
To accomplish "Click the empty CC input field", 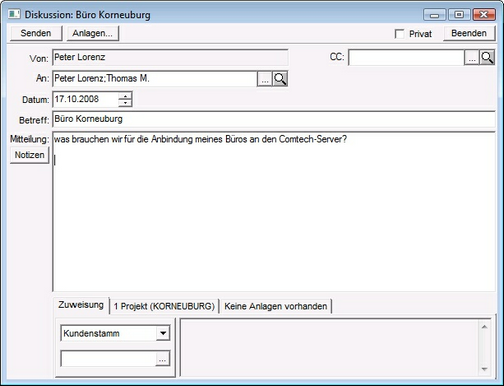I will point(406,58).
